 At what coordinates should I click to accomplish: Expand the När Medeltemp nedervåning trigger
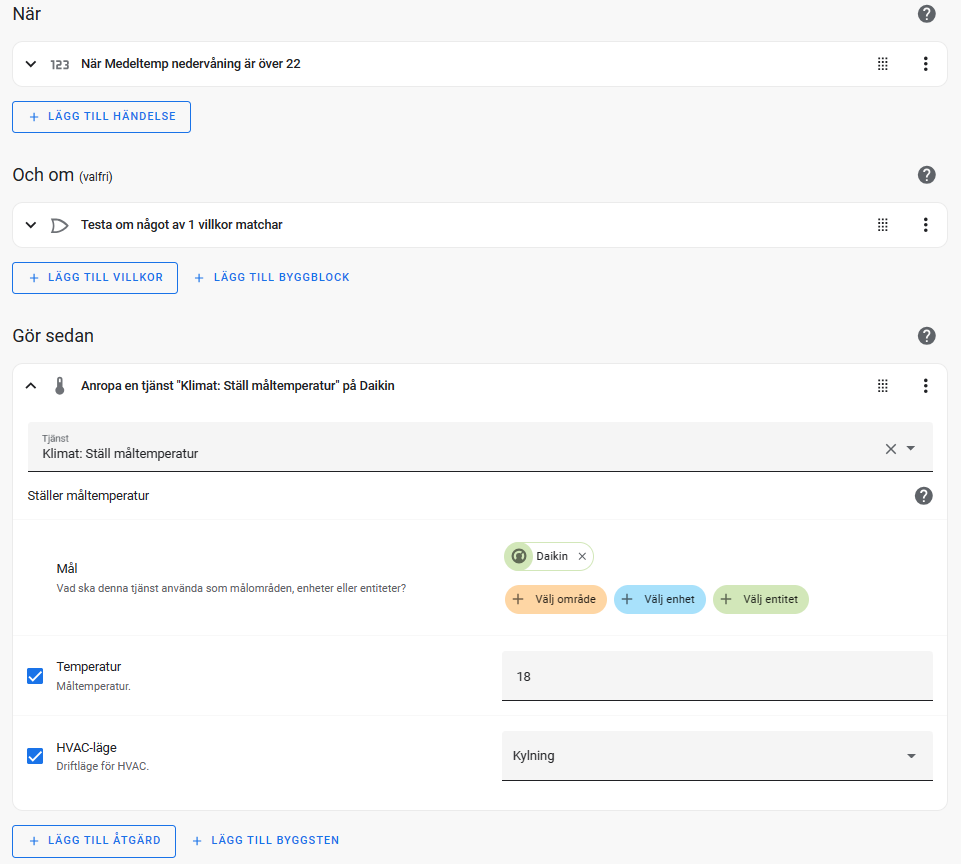(31, 64)
